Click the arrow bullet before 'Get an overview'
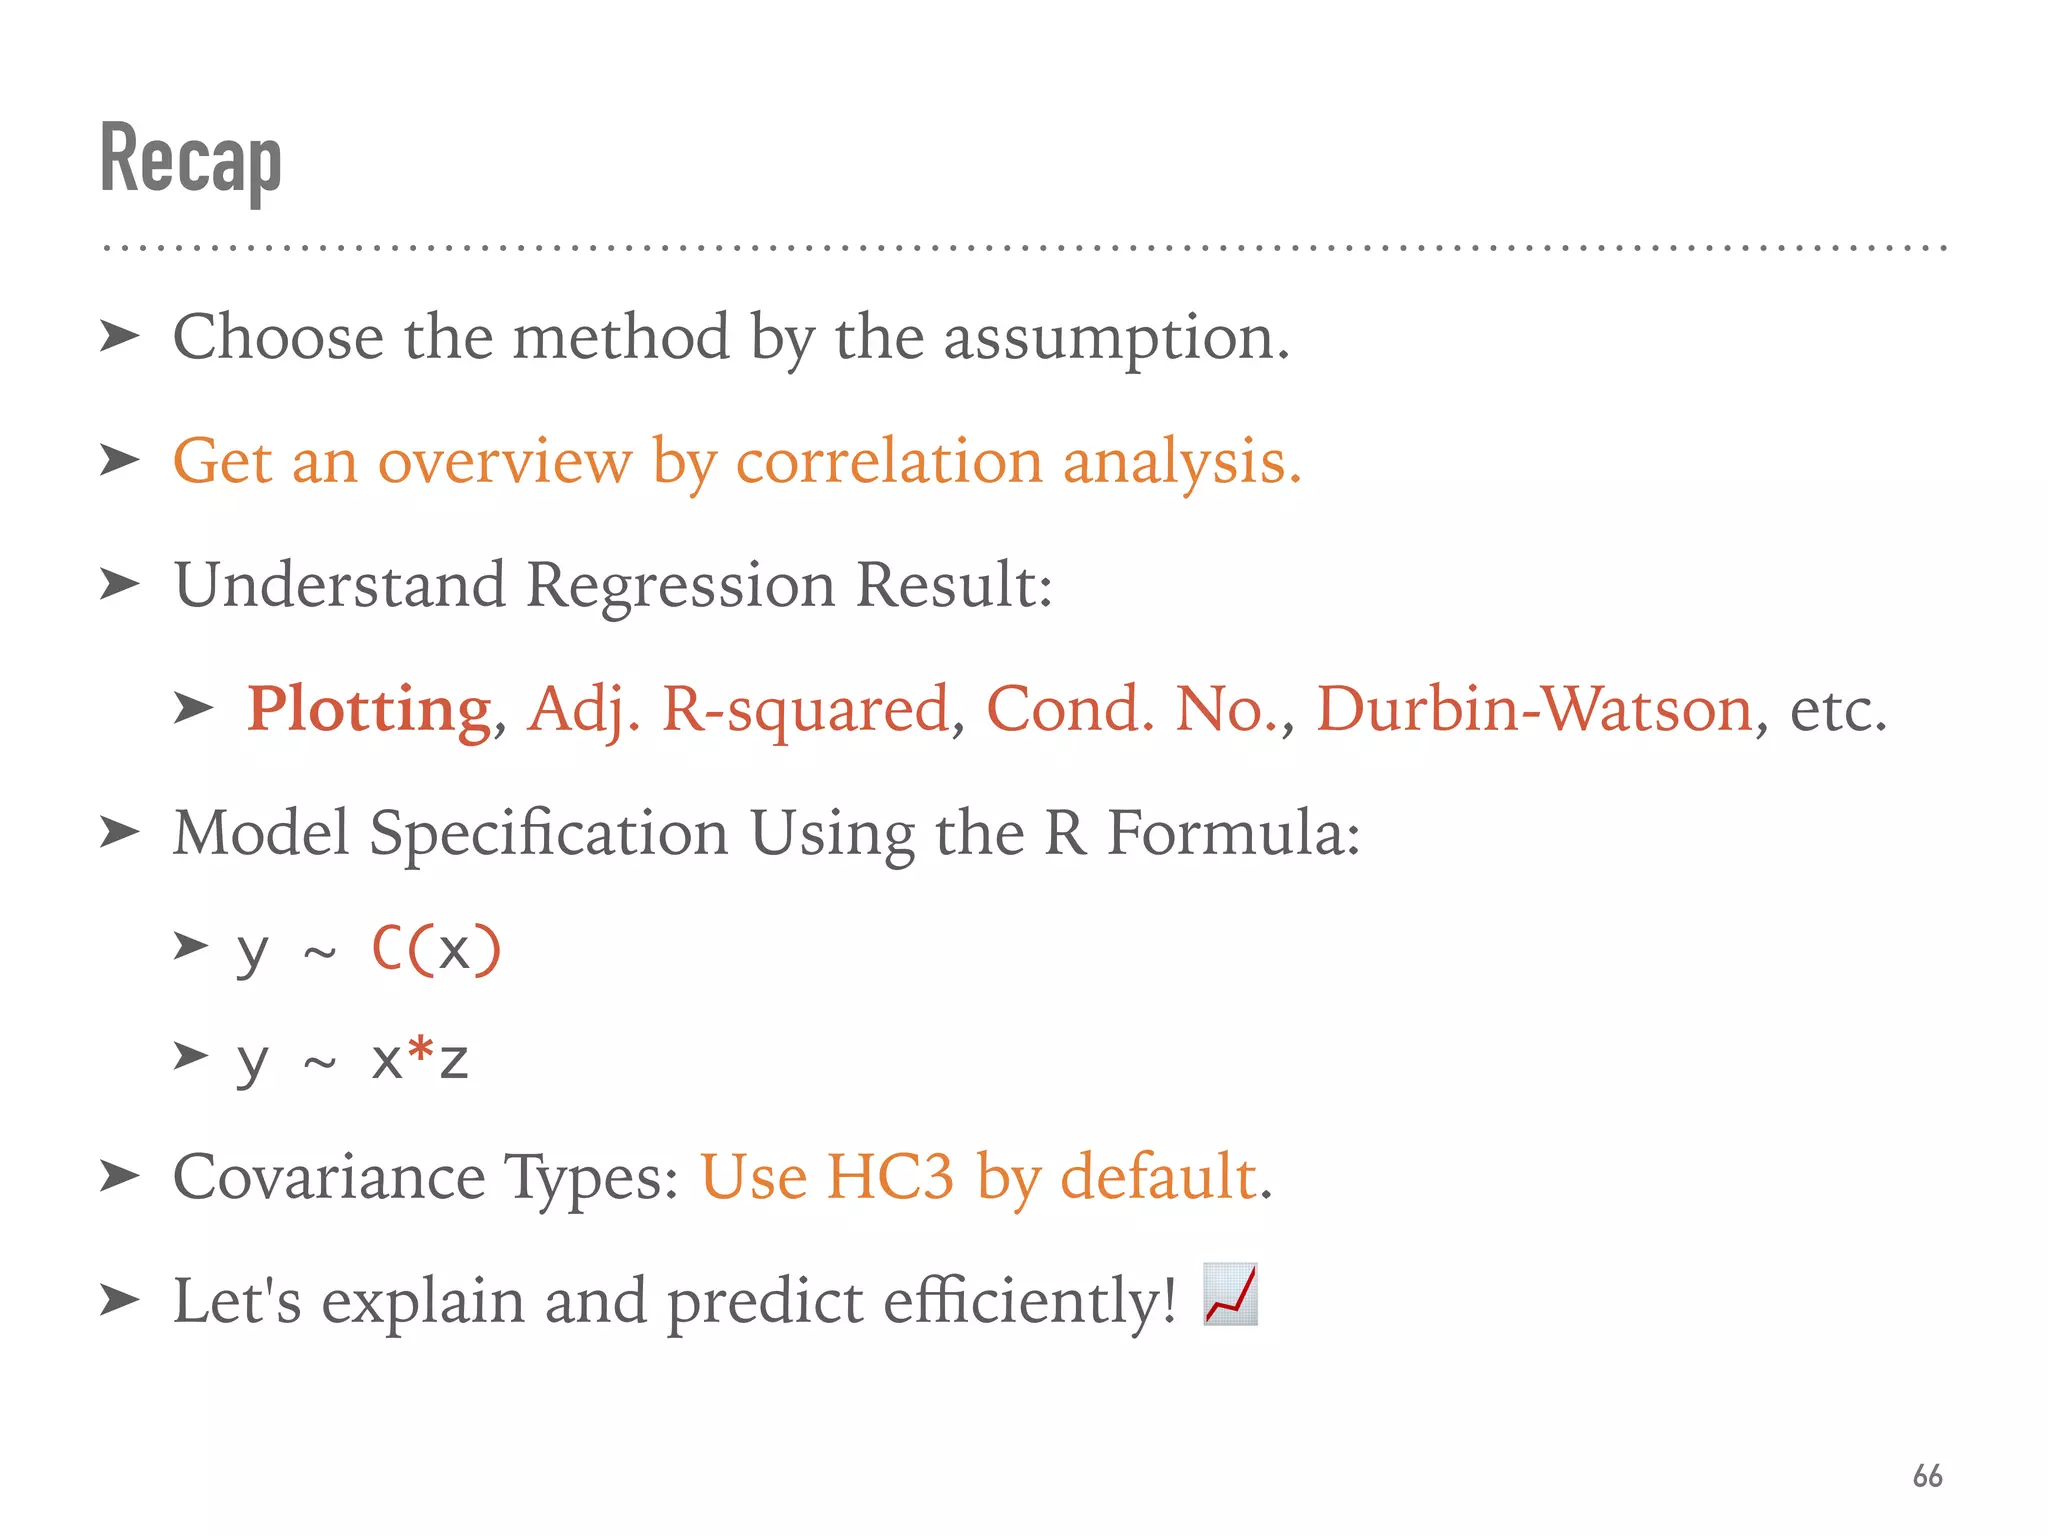 119,461
